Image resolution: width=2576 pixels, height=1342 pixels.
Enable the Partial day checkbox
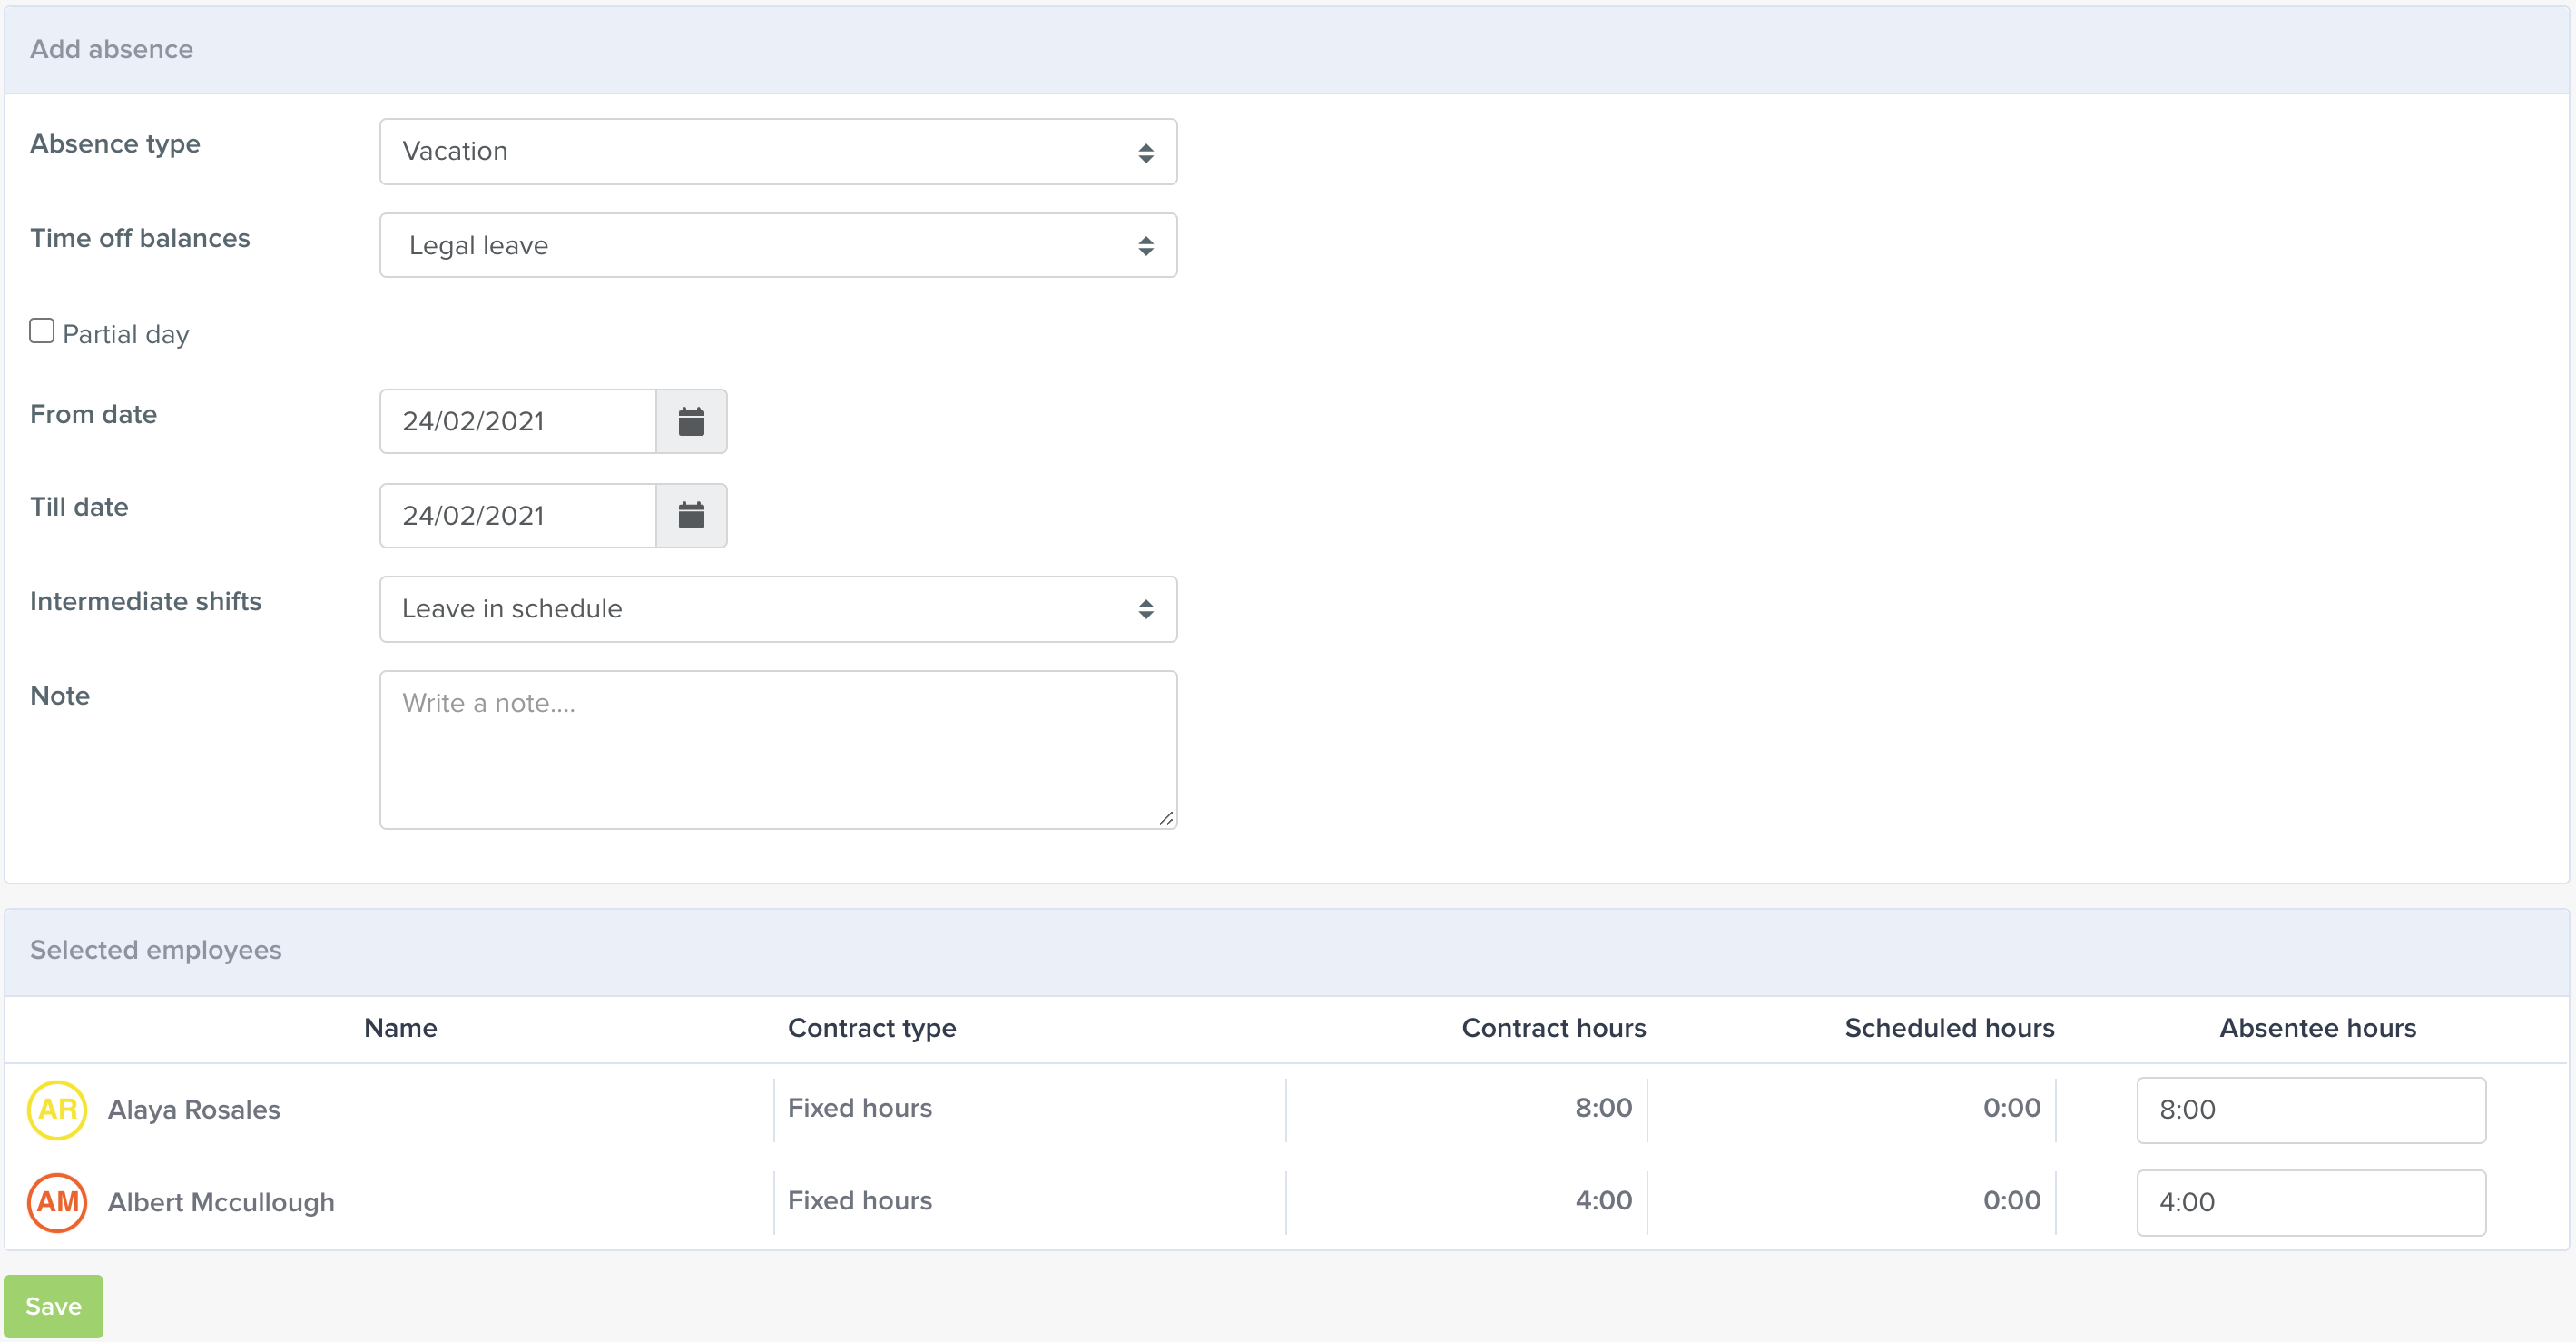tap(42, 331)
